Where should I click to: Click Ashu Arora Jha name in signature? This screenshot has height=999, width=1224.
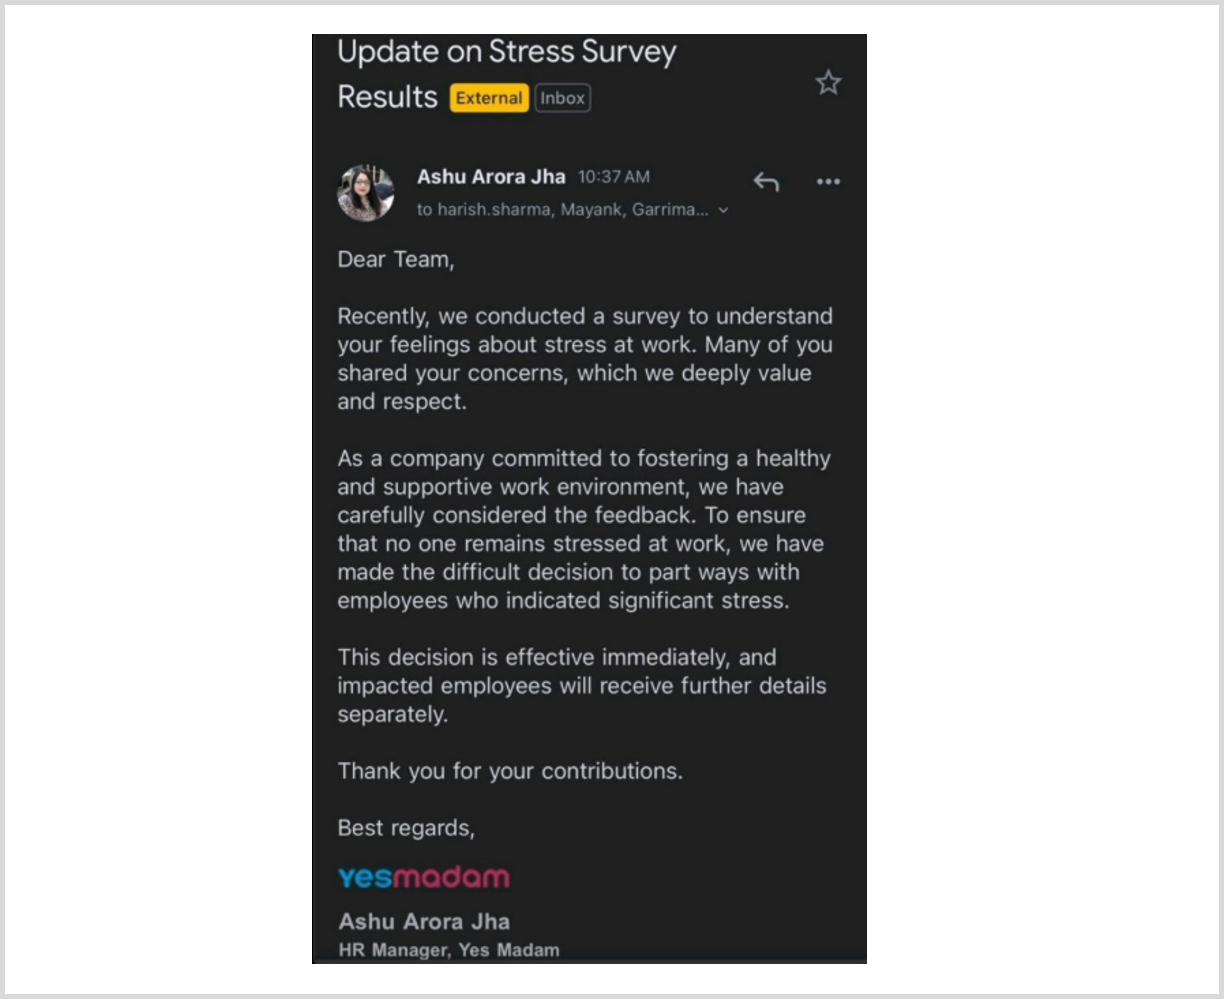tap(424, 921)
